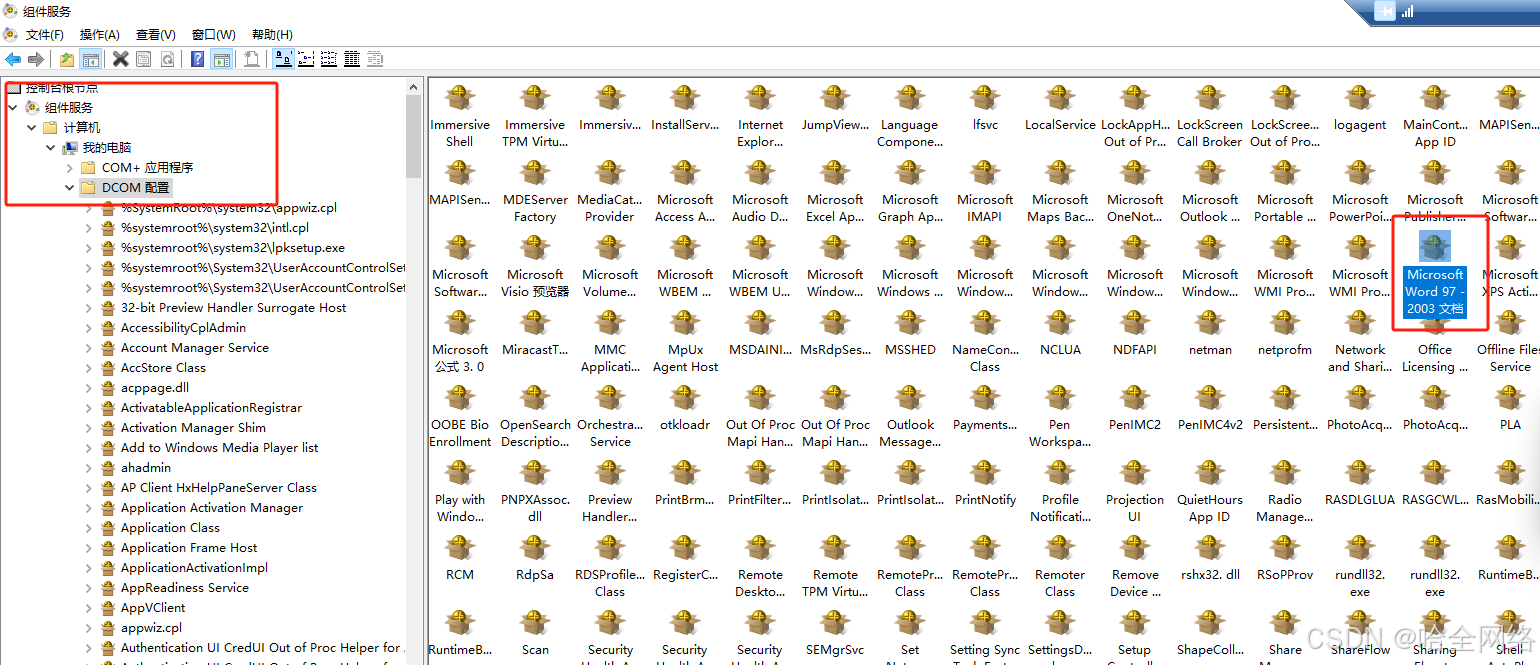
Task: Open the 操作(A) menu
Action: [99, 34]
